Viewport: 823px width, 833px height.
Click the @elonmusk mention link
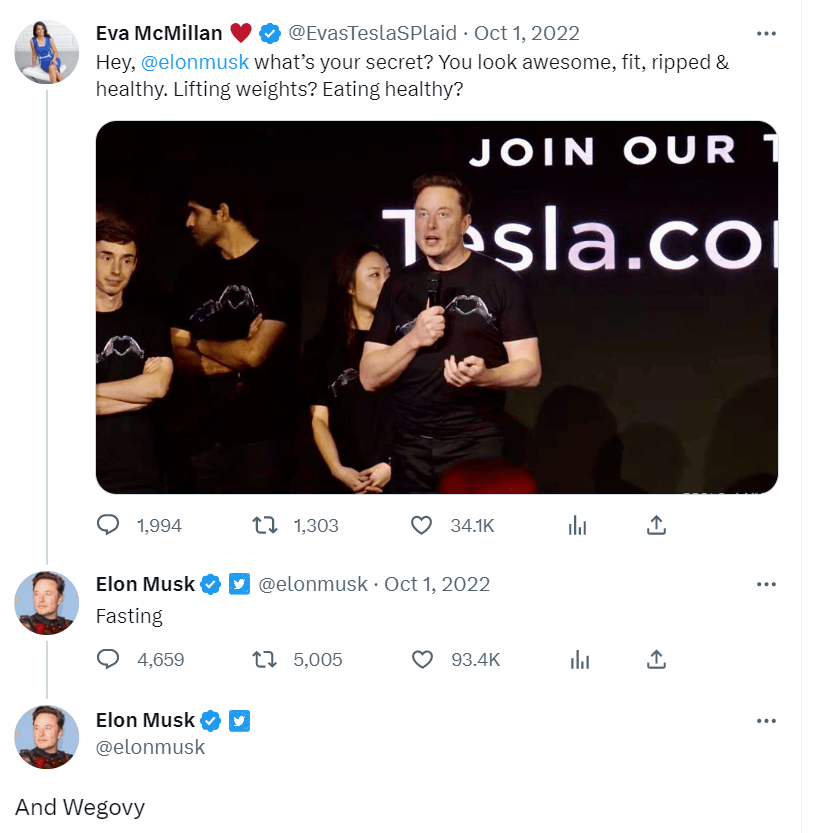(194, 62)
